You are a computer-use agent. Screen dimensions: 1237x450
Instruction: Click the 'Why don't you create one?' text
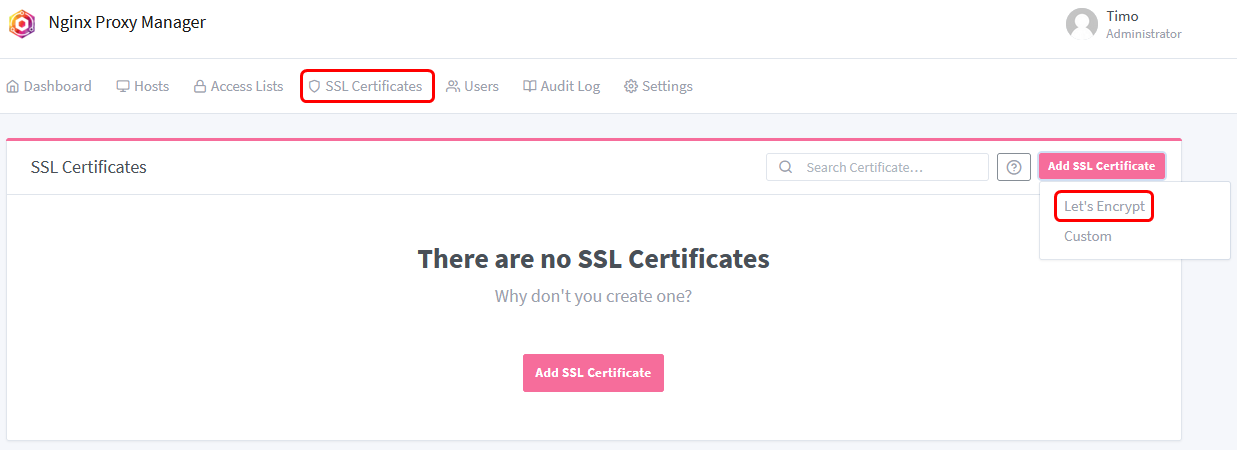click(x=594, y=297)
